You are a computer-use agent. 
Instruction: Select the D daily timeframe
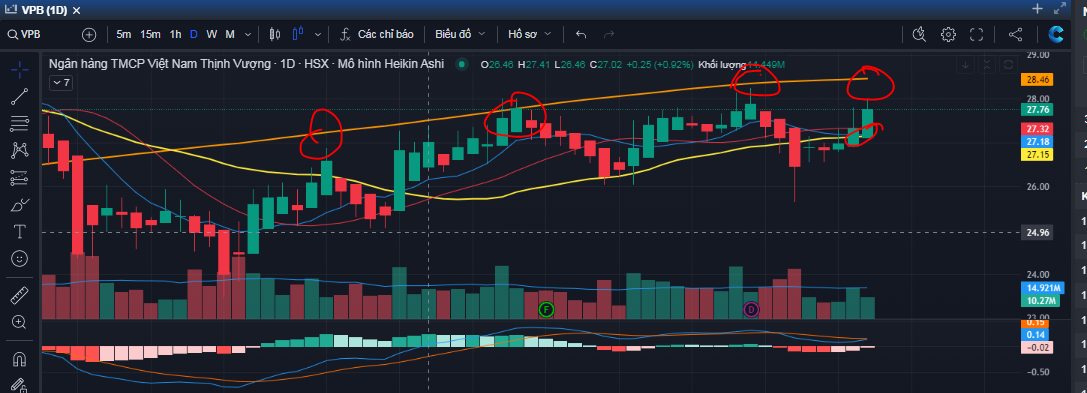click(194, 34)
